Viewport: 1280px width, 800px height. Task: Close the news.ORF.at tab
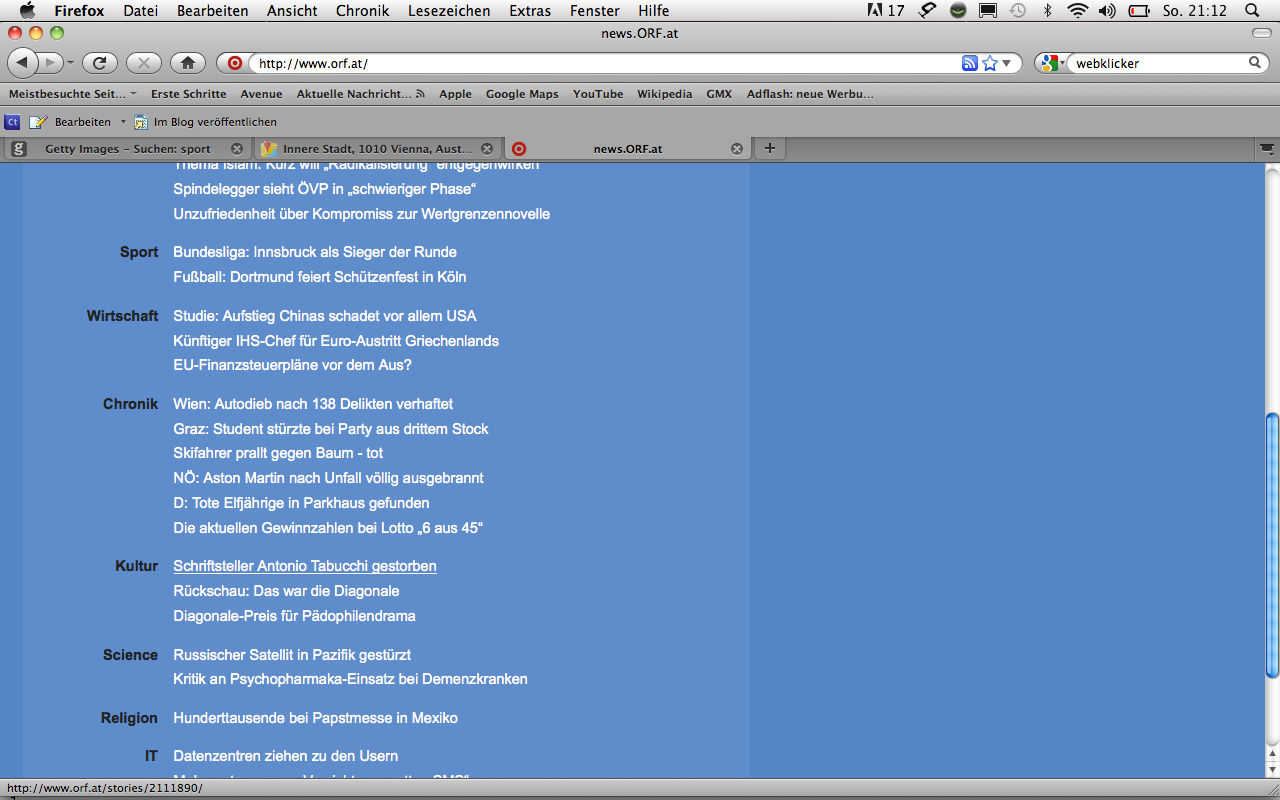pyautogui.click(x=737, y=149)
